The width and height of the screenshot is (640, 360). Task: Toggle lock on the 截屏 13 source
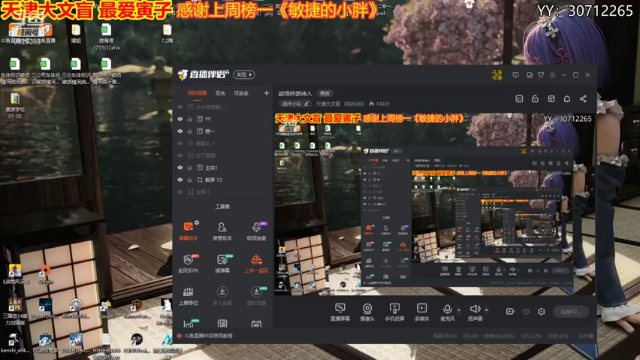click(x=190, y=180)
